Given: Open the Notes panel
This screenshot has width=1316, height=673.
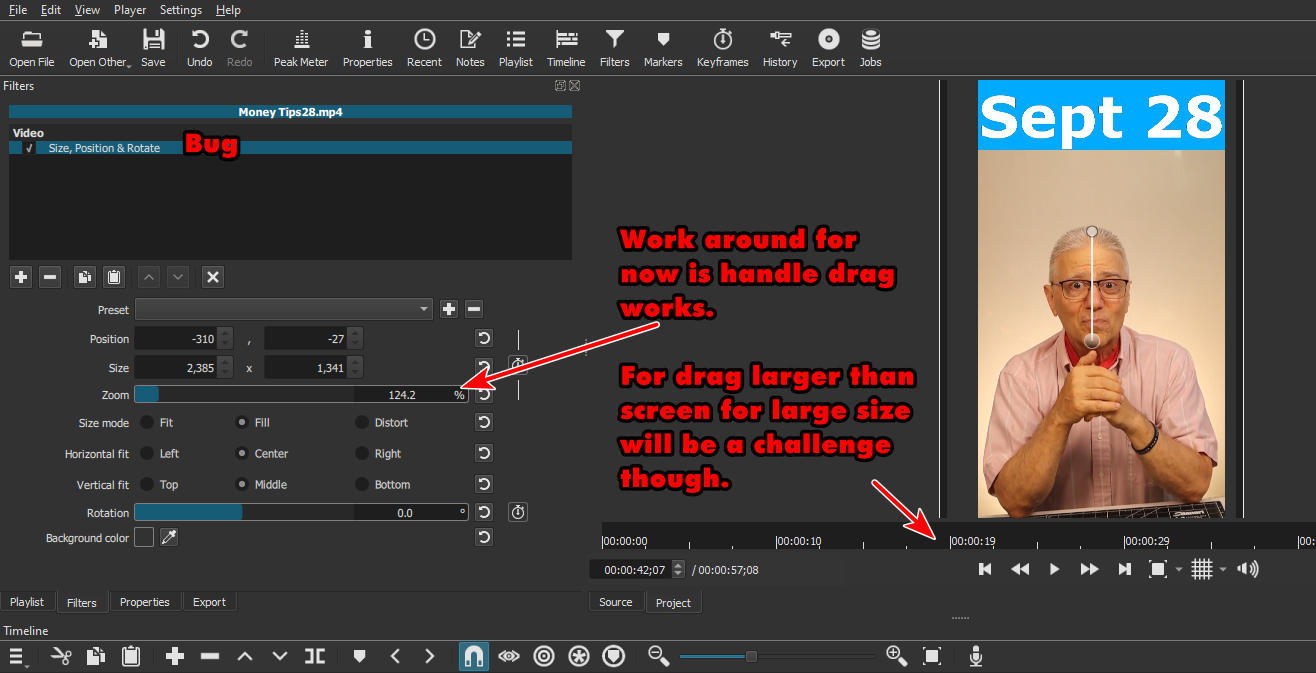Looking at the screenshot, I should (470, 47).
